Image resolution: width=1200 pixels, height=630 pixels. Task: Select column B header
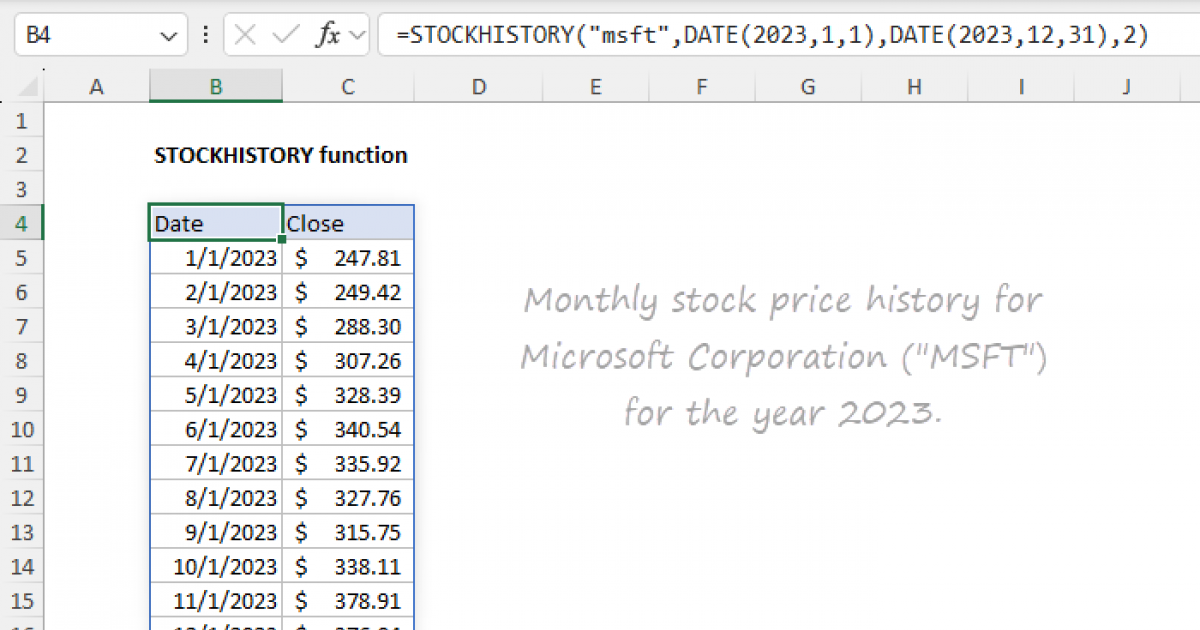tap(216, 87)
